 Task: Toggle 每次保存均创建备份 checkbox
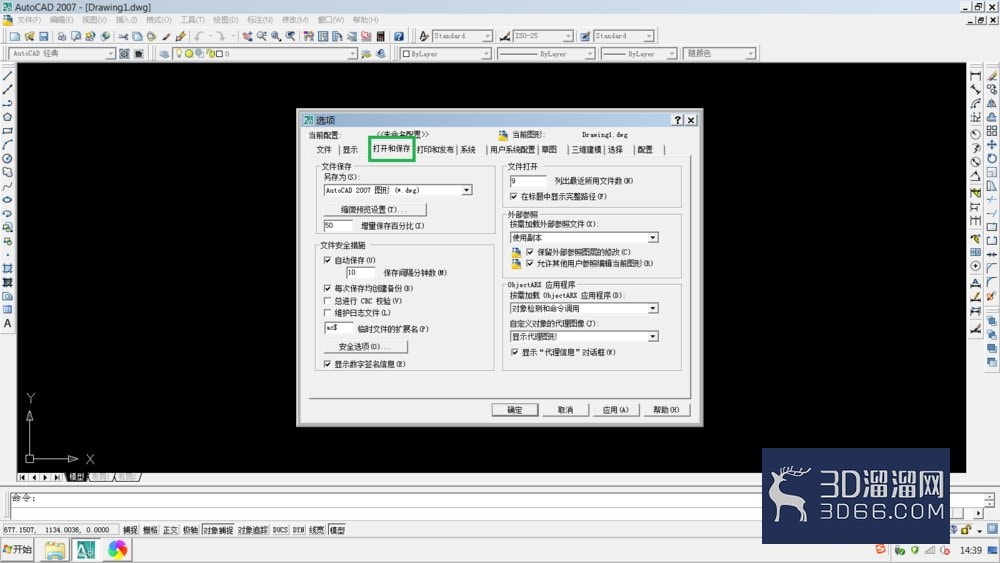[x=327, y=288]
